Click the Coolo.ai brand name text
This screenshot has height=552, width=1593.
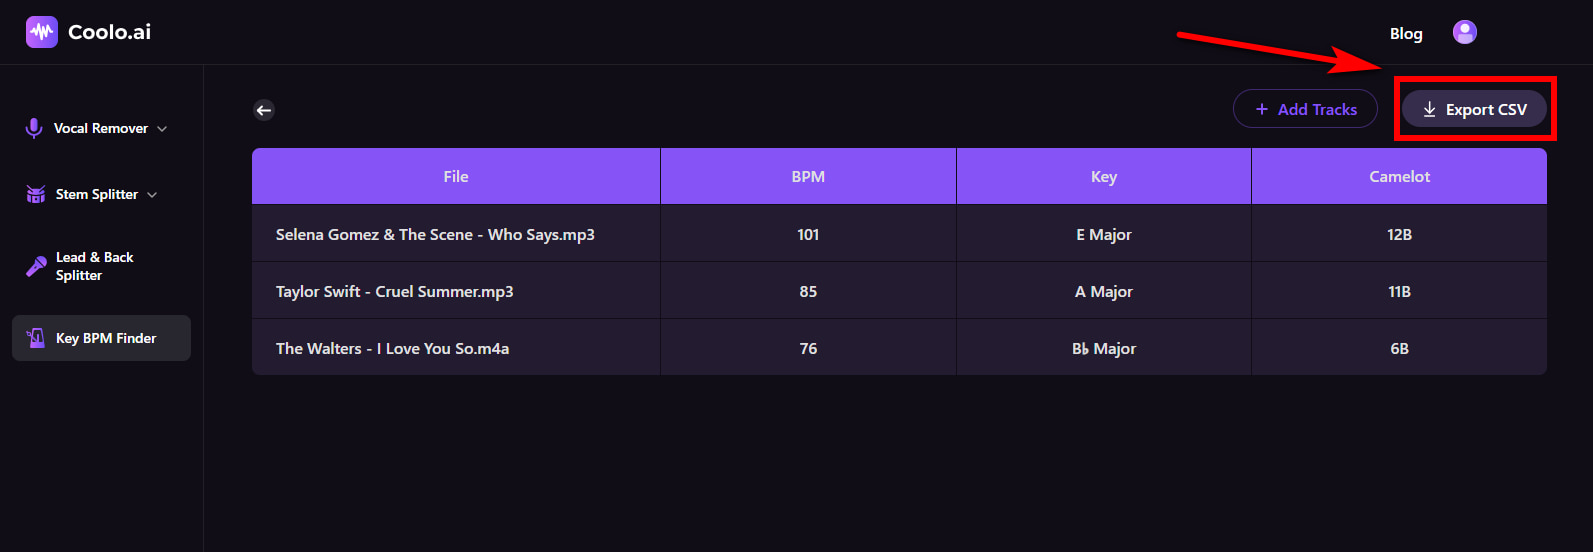[x=109, y=32]
